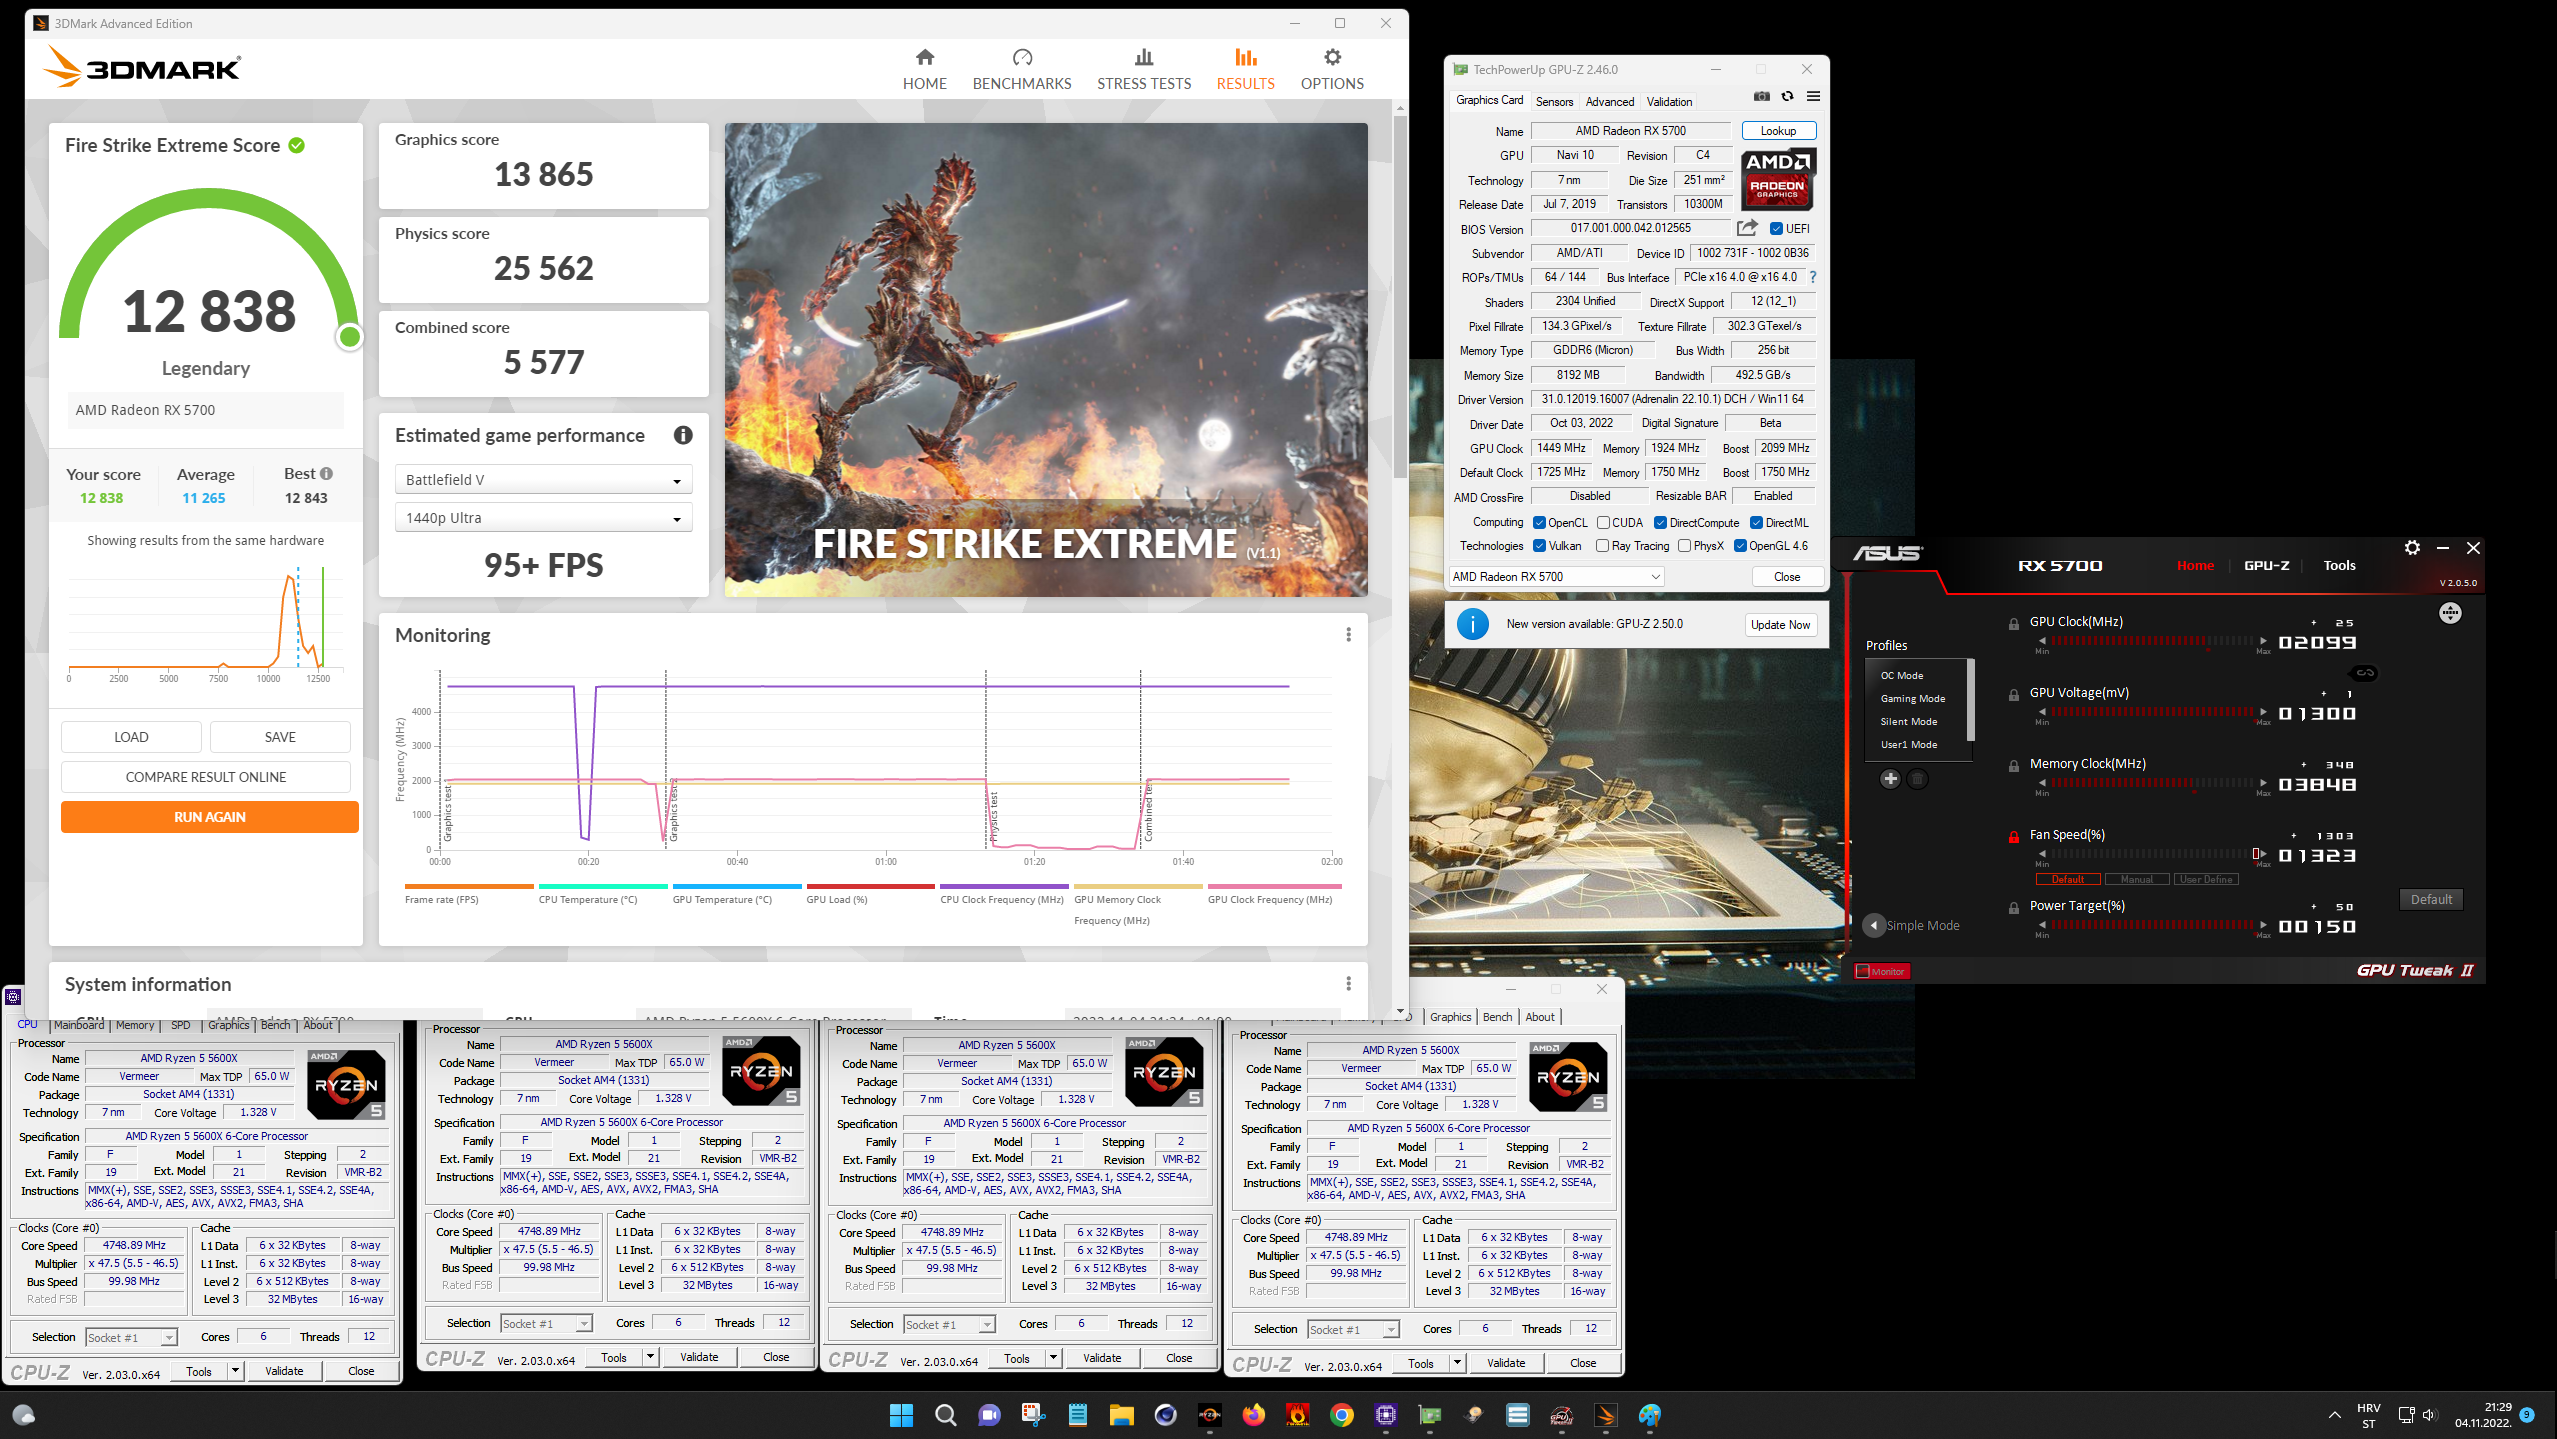
Task: Toggle the OpenGL 4.6 checkbox in GPU-Z
Action: pyautogui.click(x=1740, y=546)
